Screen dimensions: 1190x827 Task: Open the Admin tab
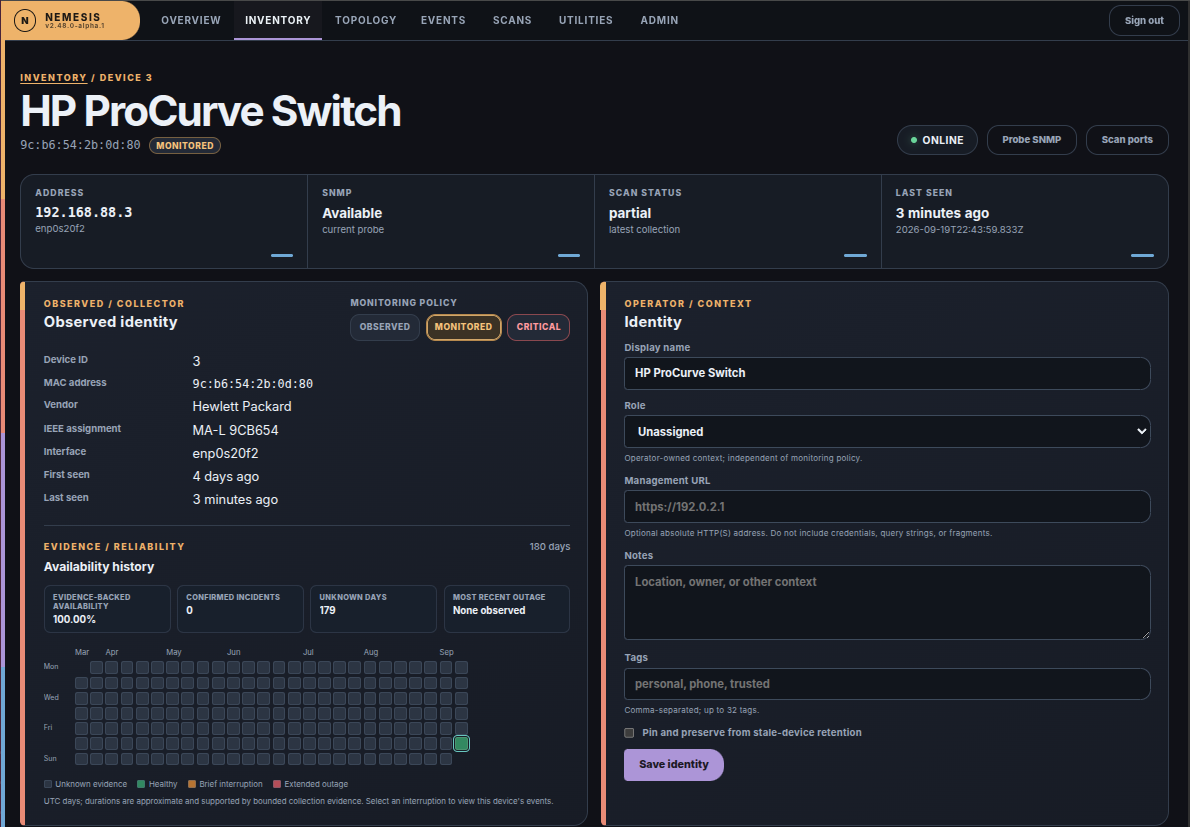(660, 20)
